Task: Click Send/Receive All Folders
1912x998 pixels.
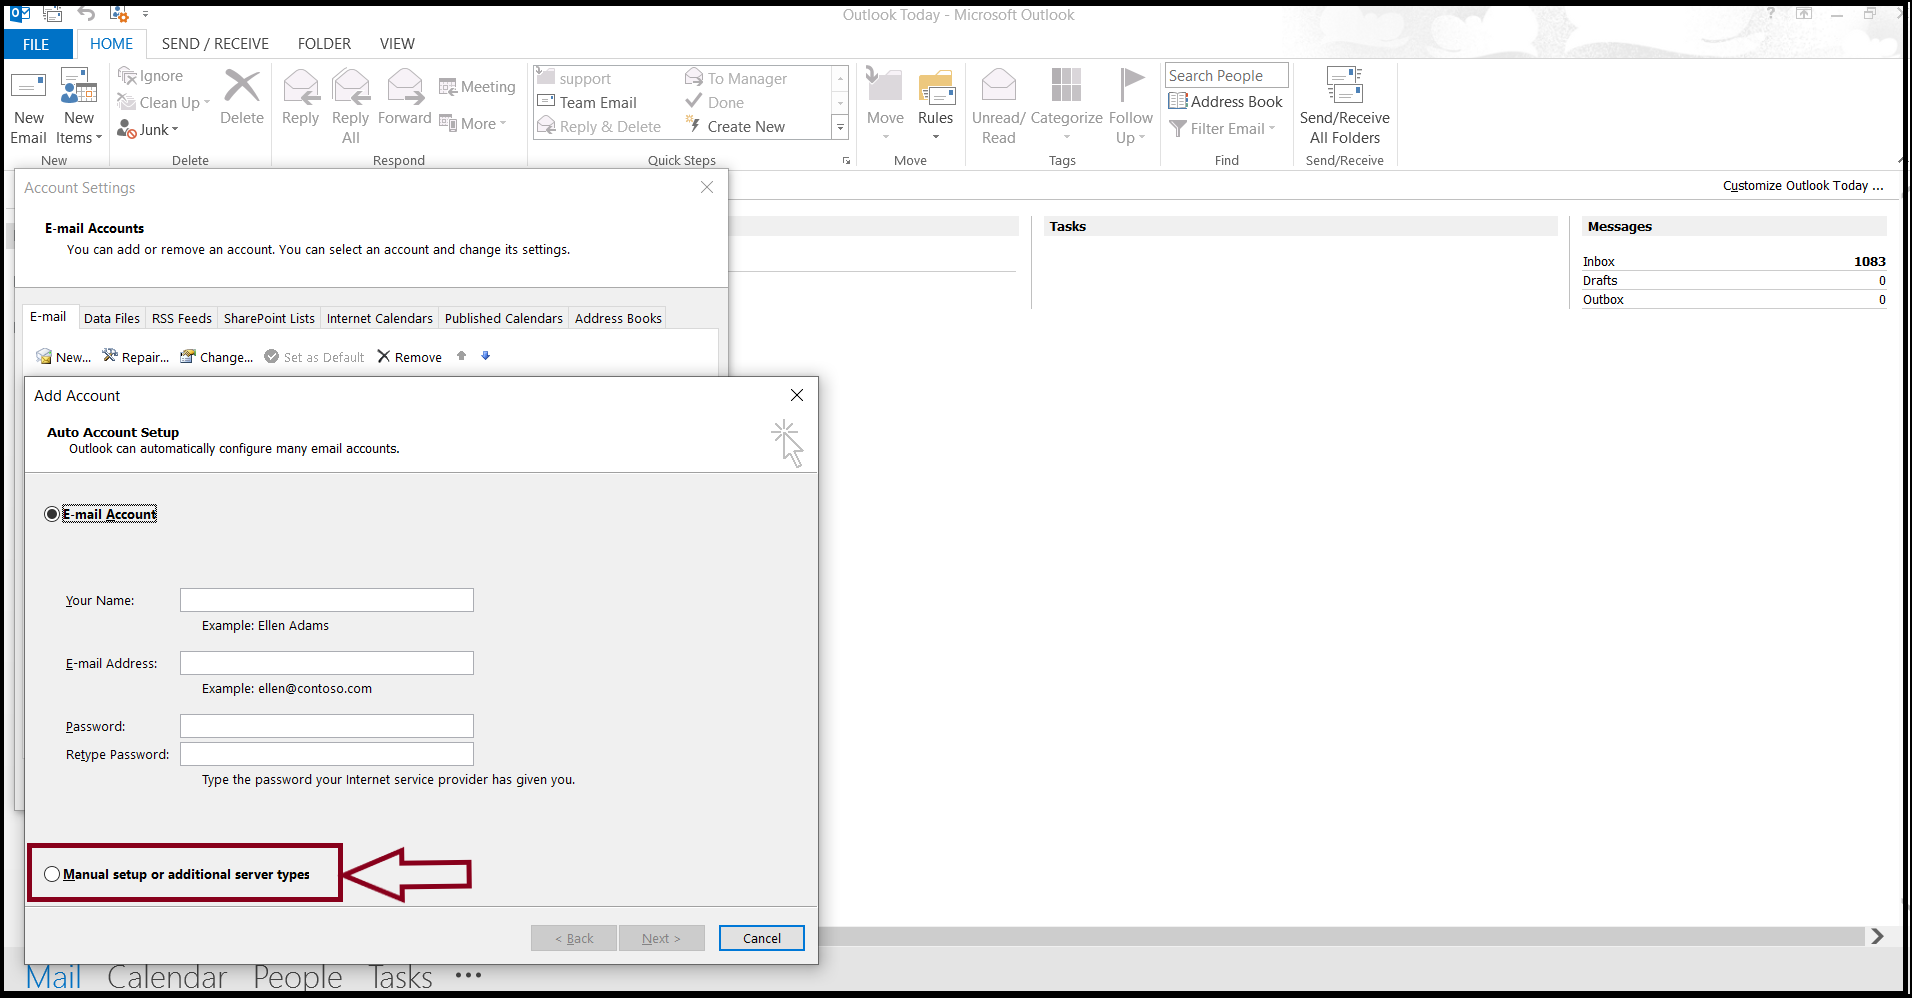Action: click(1345, 106)
